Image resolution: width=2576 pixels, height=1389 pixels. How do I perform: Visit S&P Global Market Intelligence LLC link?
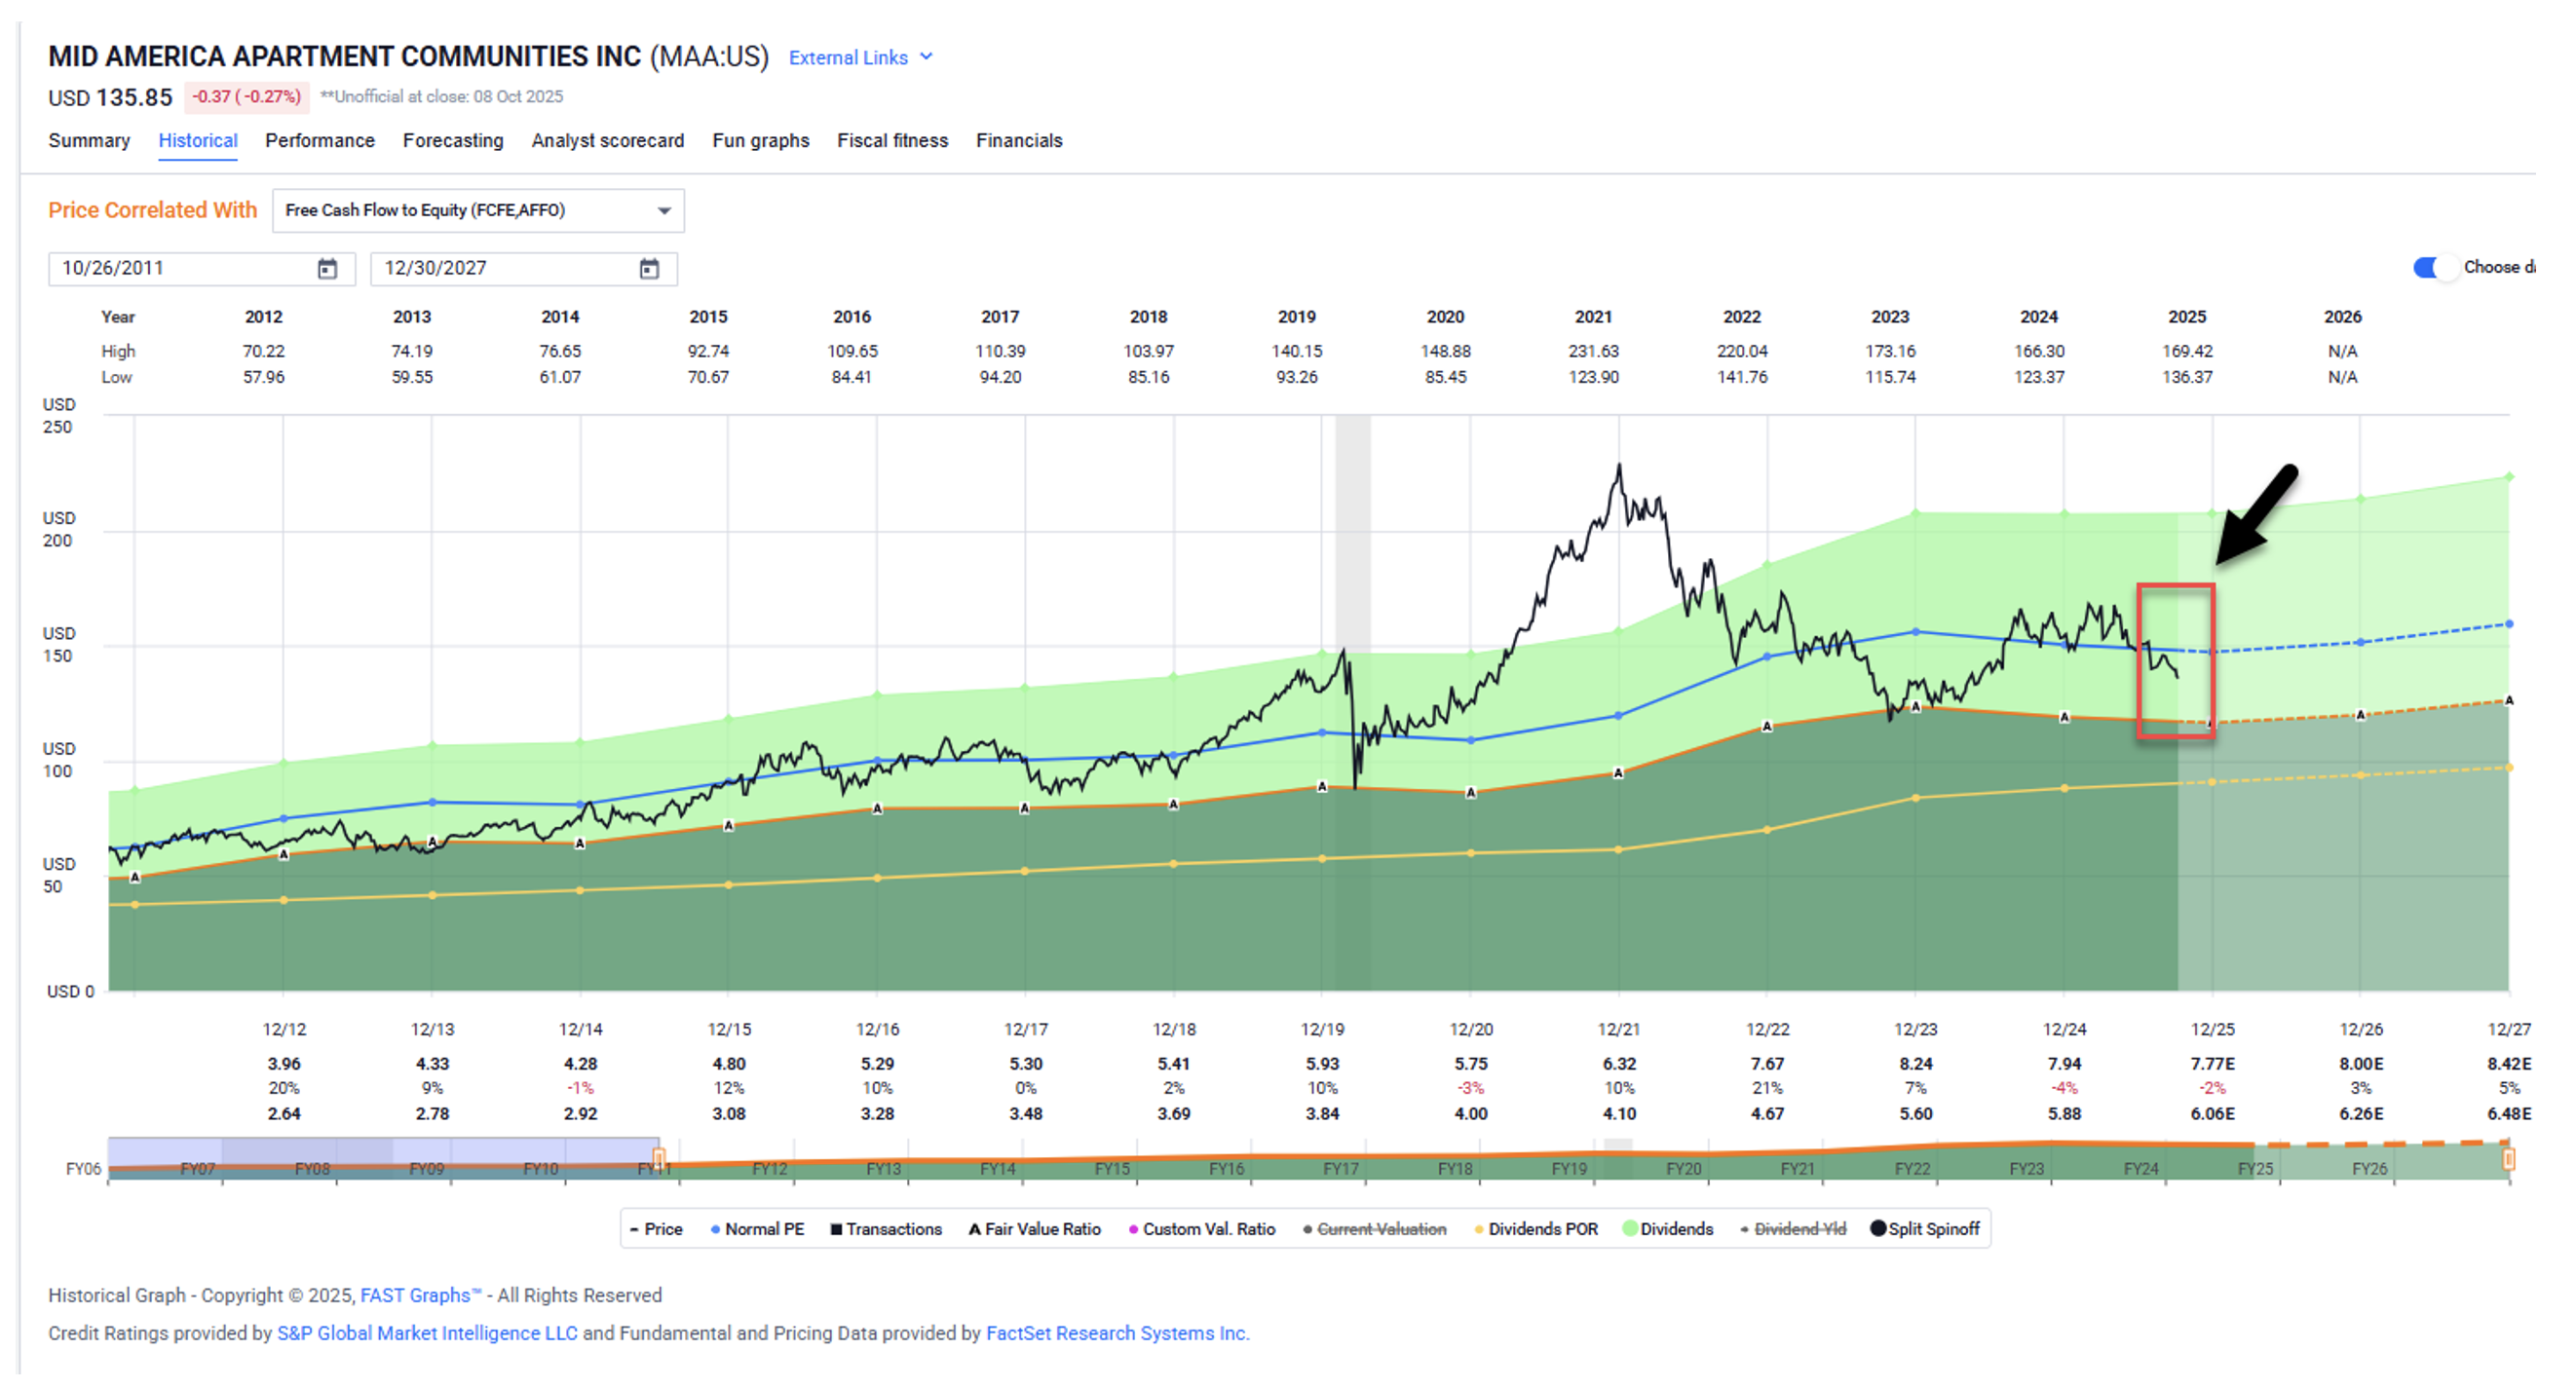point(427,1333)
